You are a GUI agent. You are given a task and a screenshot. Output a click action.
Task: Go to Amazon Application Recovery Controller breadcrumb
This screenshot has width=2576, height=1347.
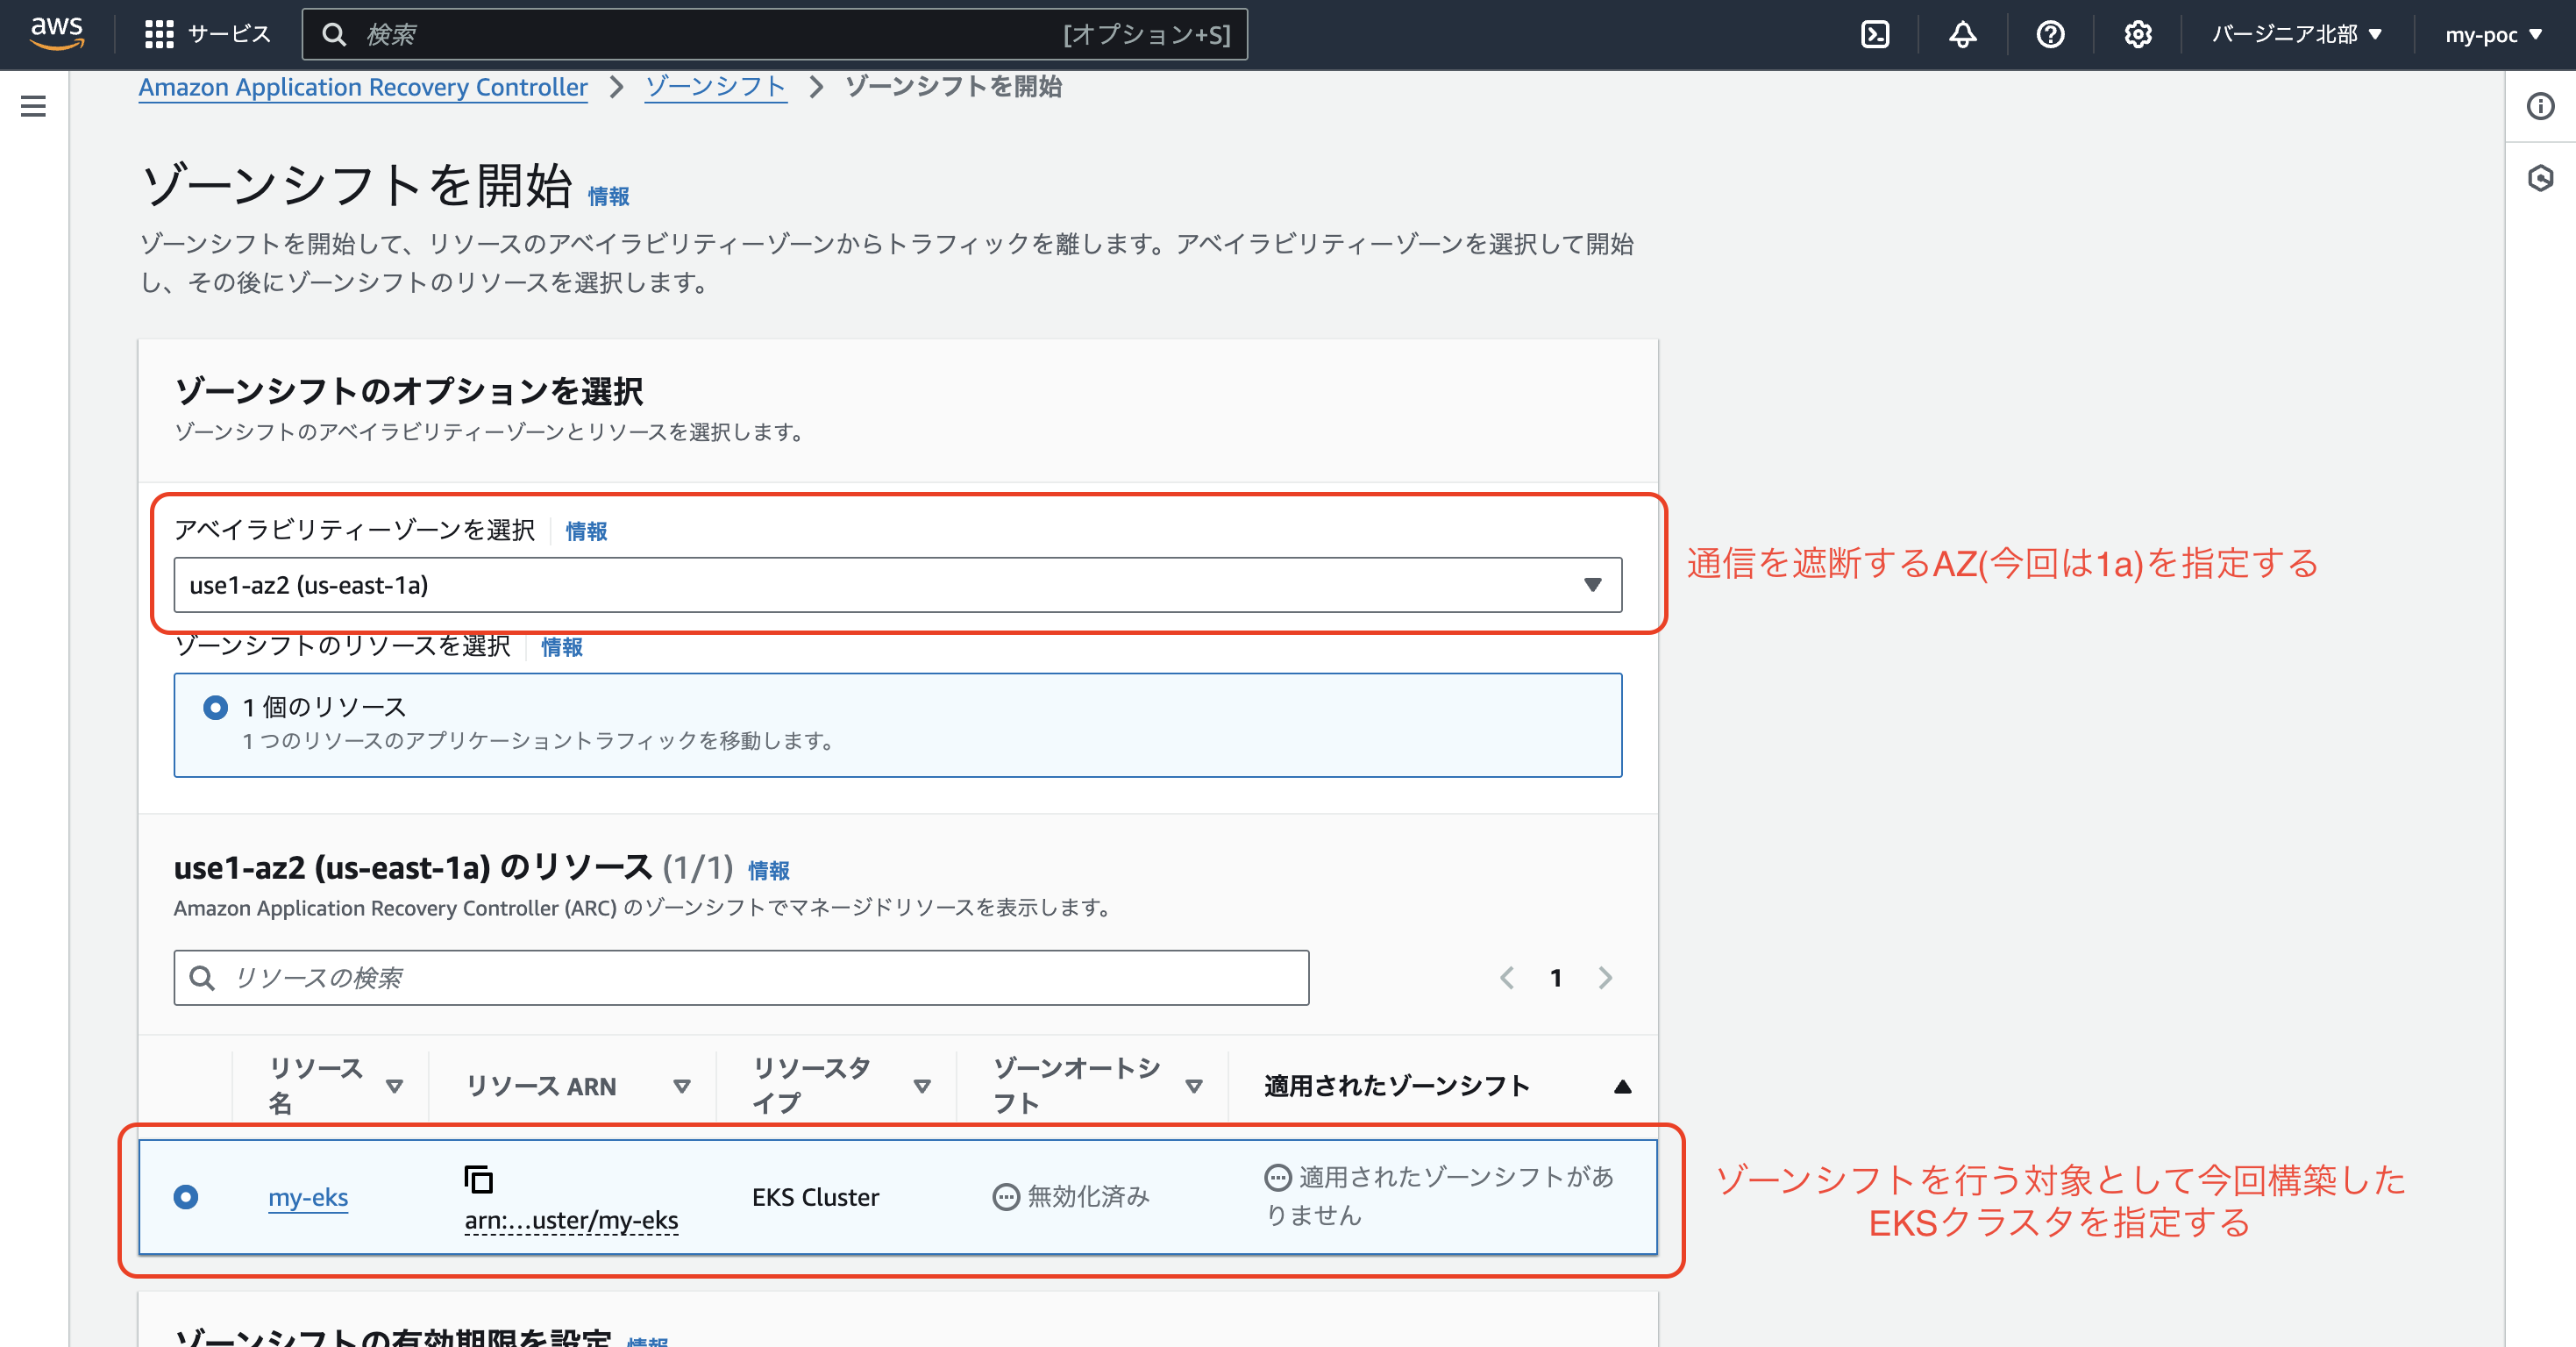[363, 87]
